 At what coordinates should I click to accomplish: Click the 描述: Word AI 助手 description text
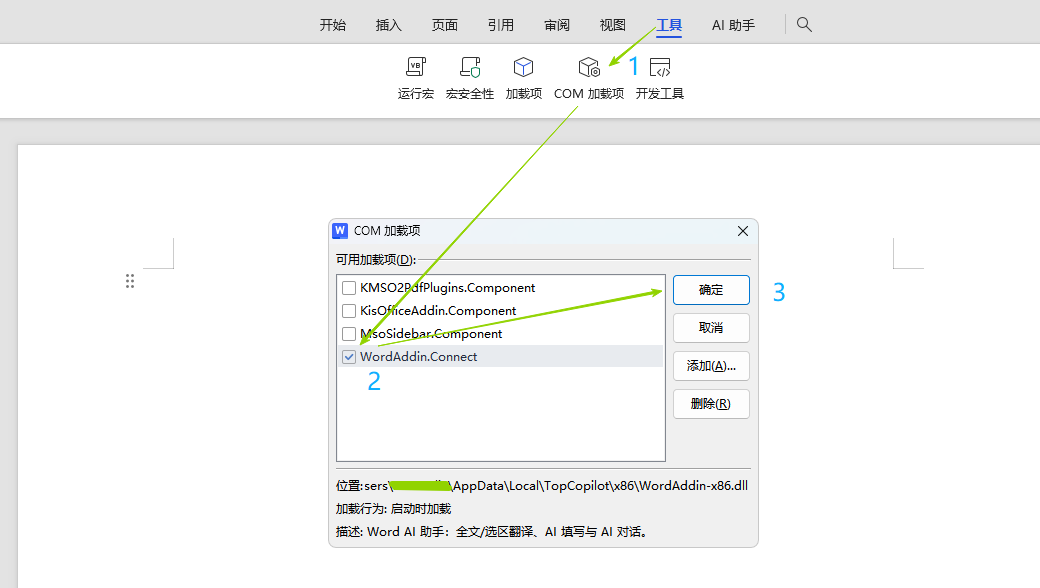[x=491, y=532]
